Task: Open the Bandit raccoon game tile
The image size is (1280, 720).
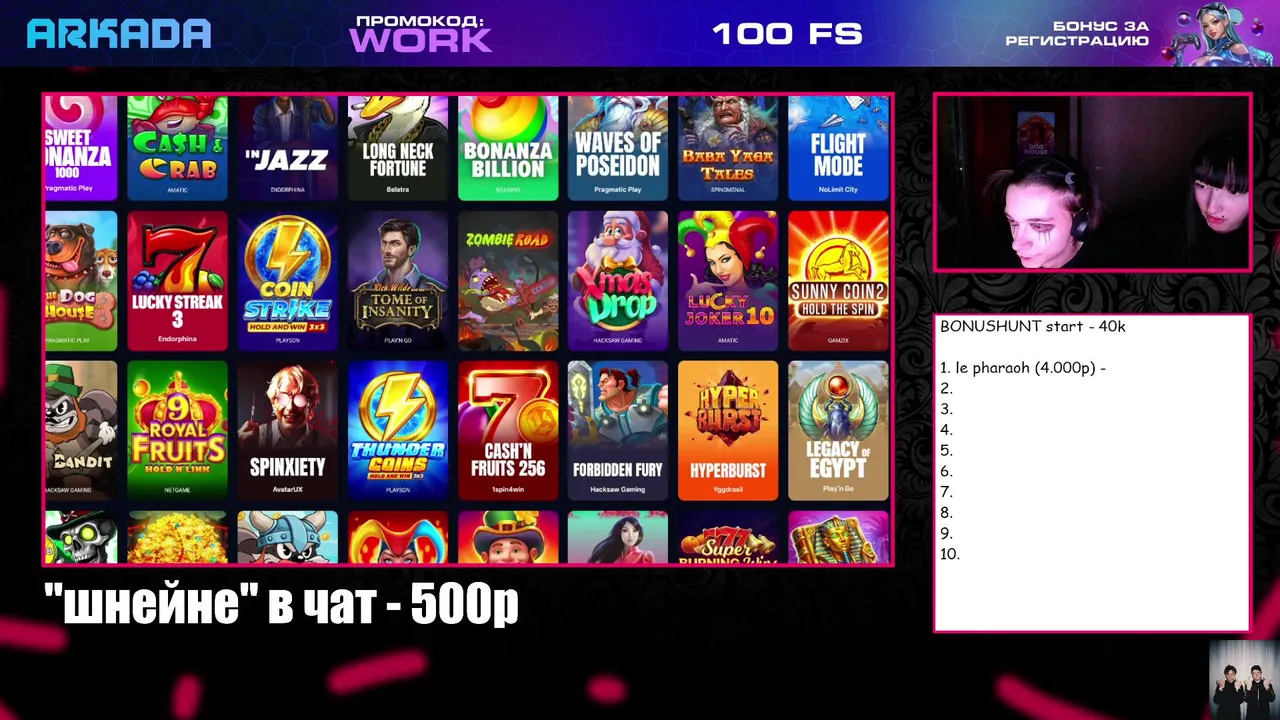Action: pos(81,431)
